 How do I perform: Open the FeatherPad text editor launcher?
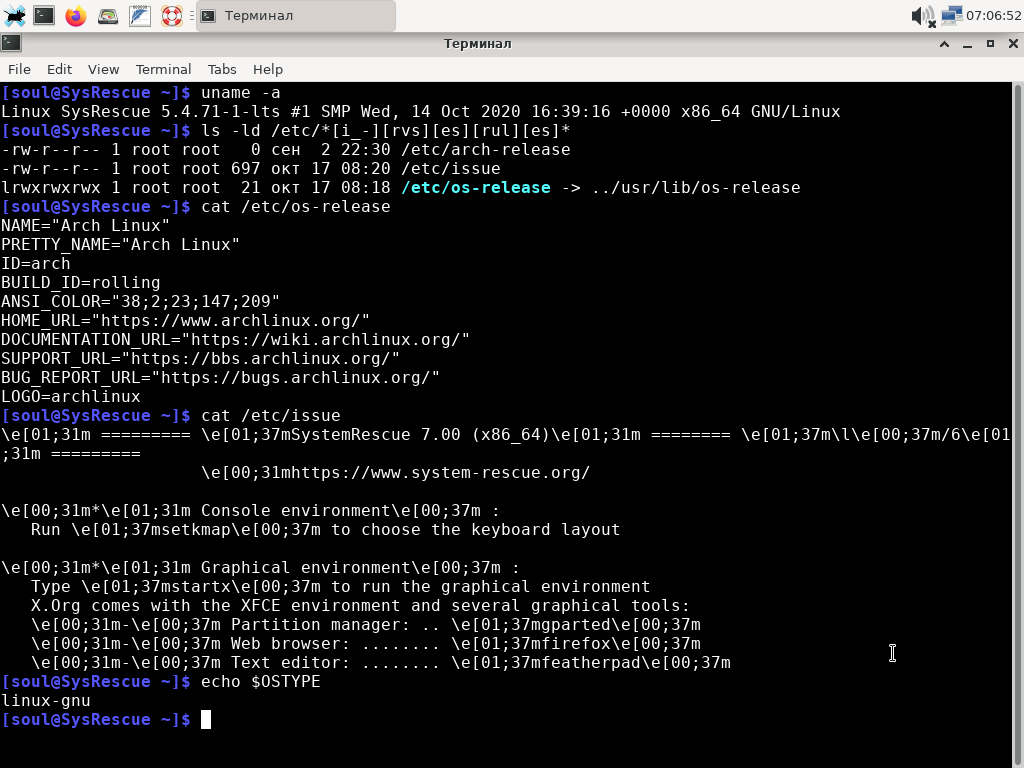pos(140,15)
